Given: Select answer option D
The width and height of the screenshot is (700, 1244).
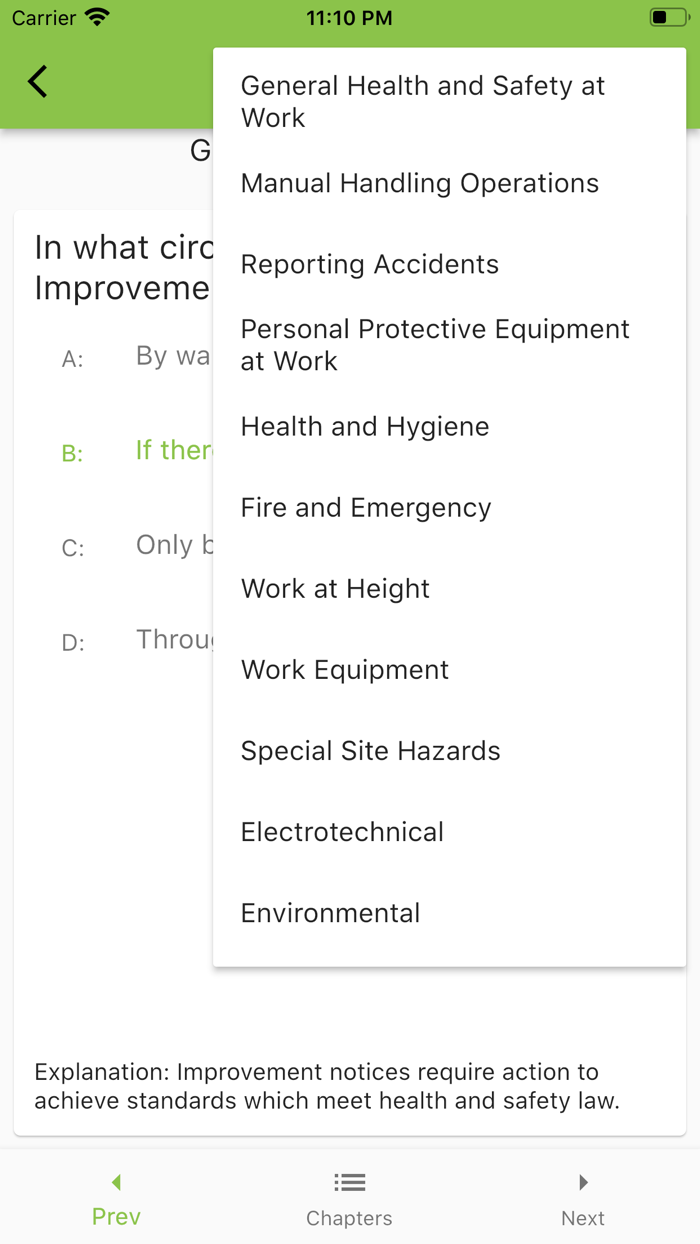Looking at the screenshot, I should tap(120, 641).
